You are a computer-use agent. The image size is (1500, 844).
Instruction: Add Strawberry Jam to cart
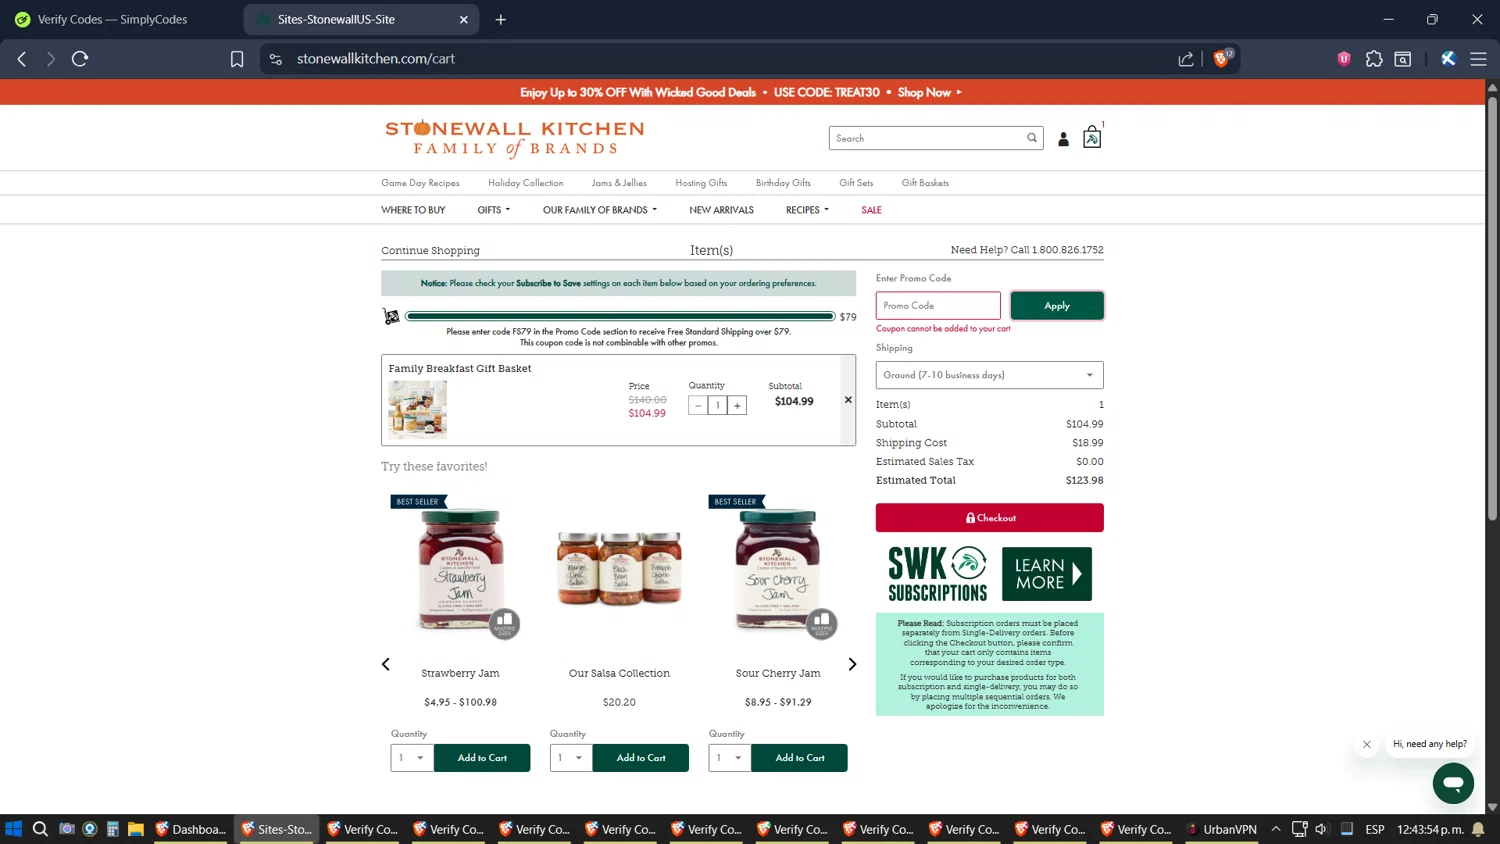pos(482,758)
